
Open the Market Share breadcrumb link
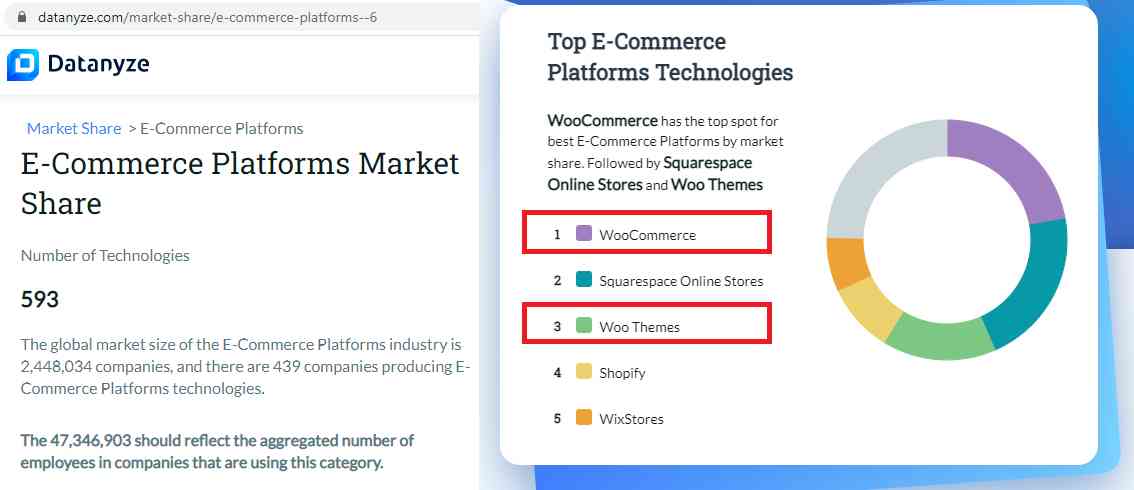[x=74, y=128]
